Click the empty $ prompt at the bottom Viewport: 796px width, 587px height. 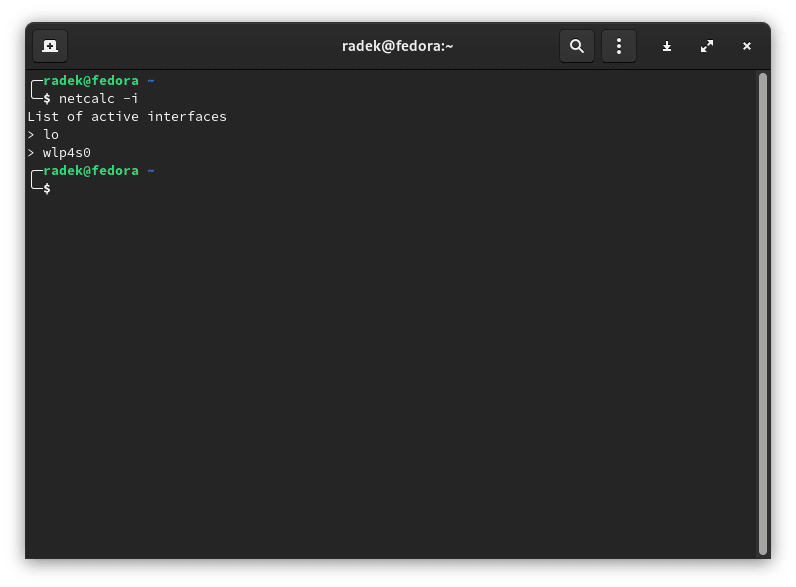pos(47,189)
